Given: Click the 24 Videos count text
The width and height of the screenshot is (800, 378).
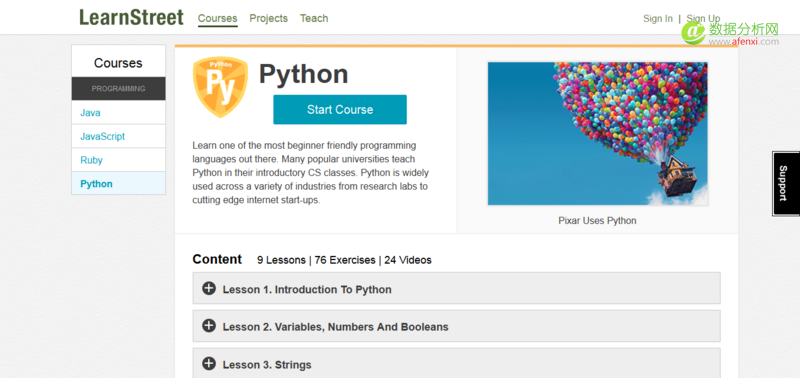Looking at the screenshot, I should [x=408, y=260].
